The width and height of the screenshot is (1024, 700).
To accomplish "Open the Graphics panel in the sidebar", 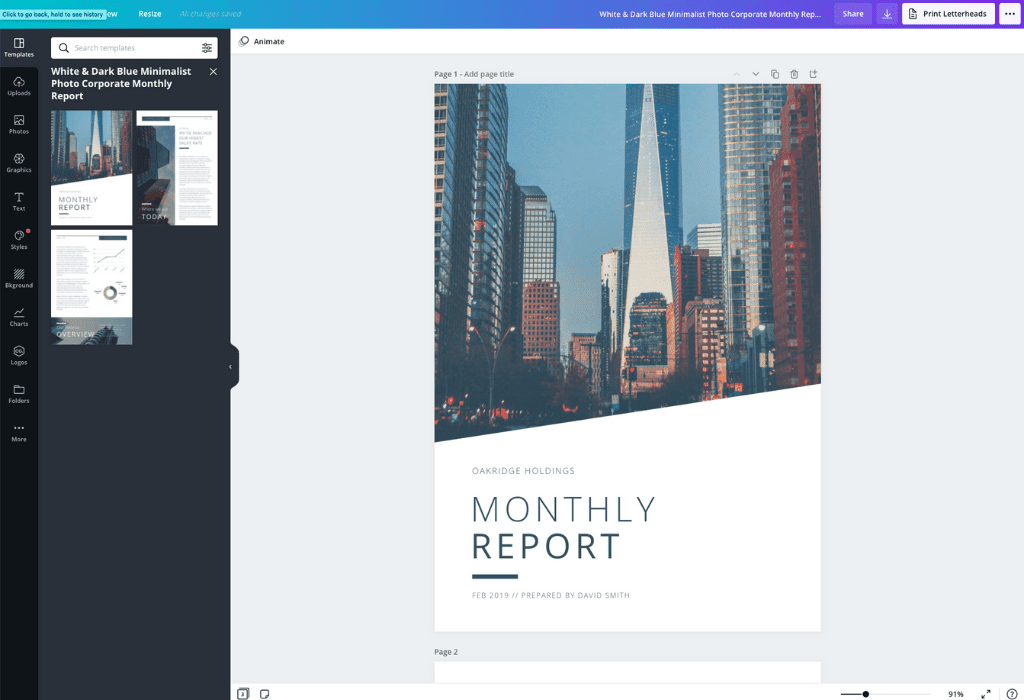I will (x=19, y=163).
